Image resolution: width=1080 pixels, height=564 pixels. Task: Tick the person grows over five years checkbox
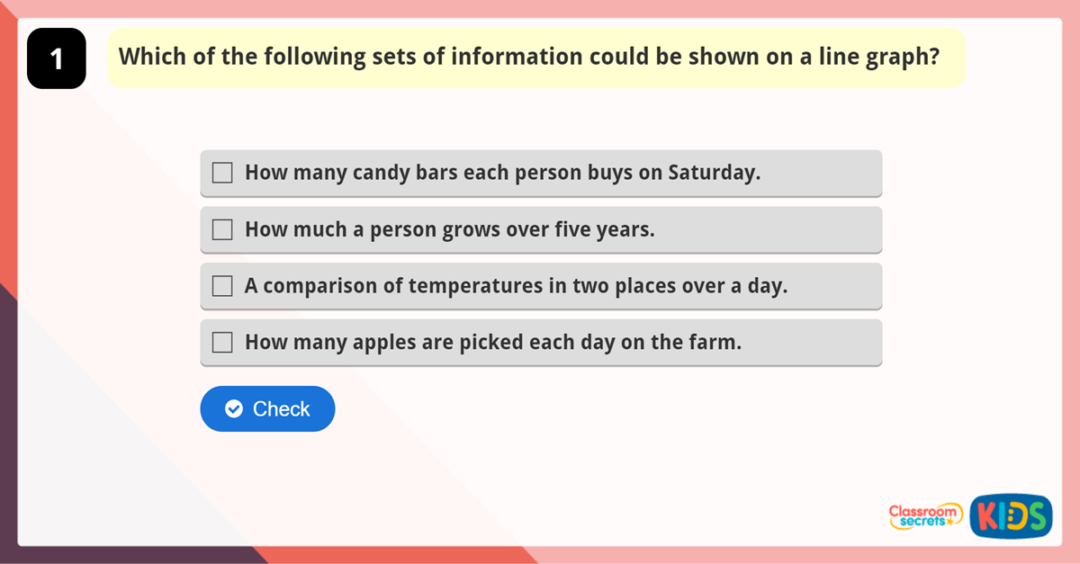(222, 229)
